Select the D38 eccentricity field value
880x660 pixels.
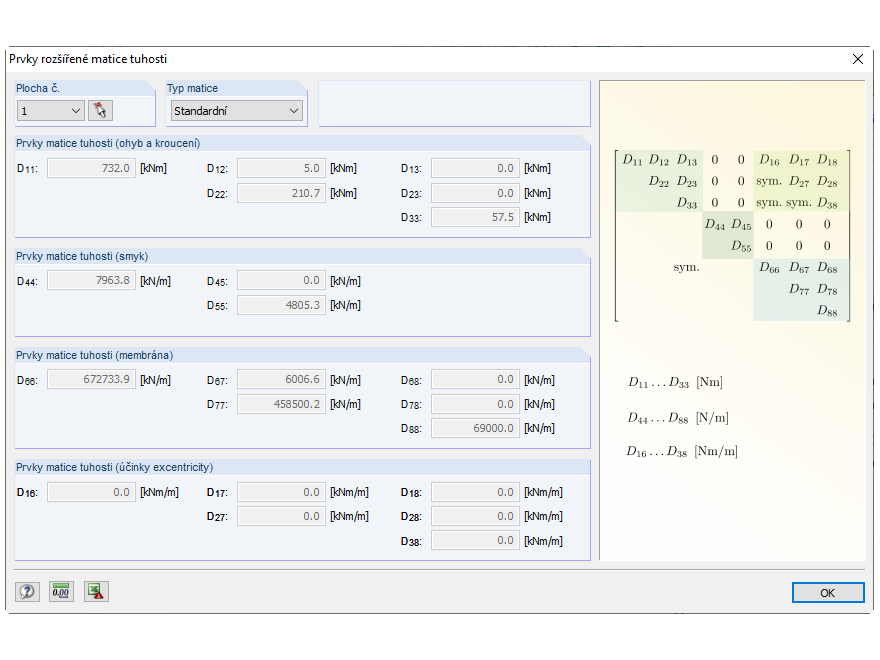coord(475,540)
